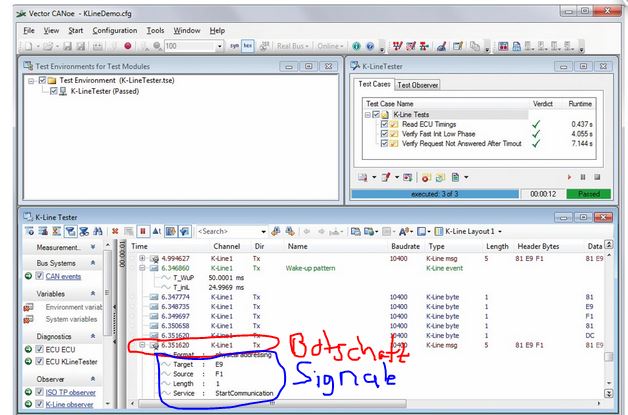The image size is (628, 415).
Task: Click the pause test button in K-LineTester
Action: point(583,177)
